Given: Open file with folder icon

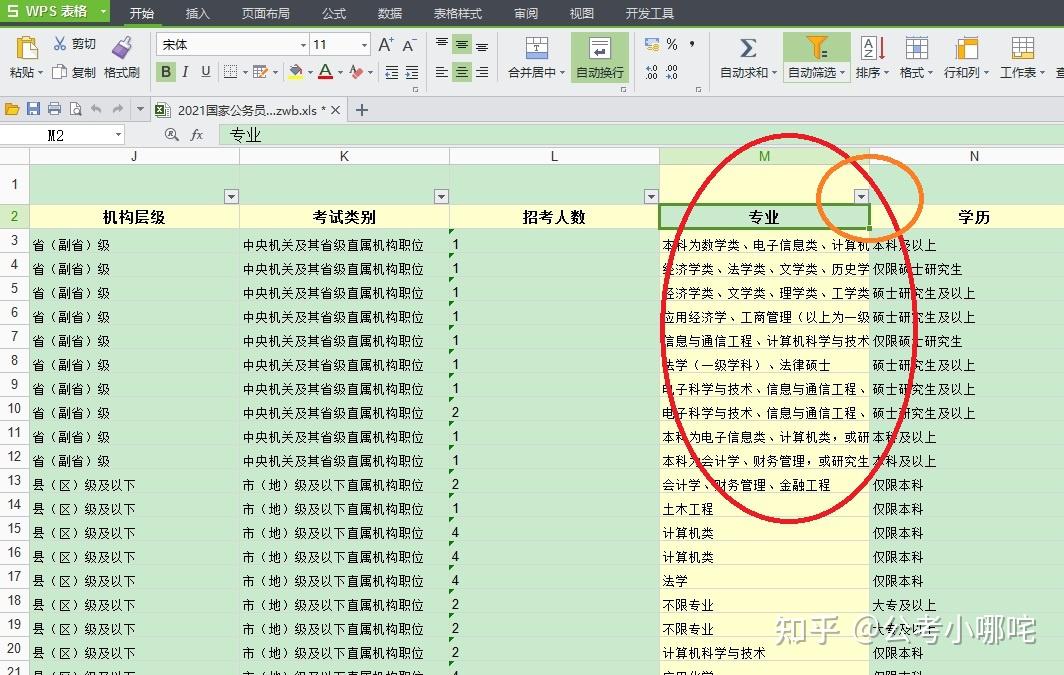Looking at the screenshot, I should coord(12,109).
